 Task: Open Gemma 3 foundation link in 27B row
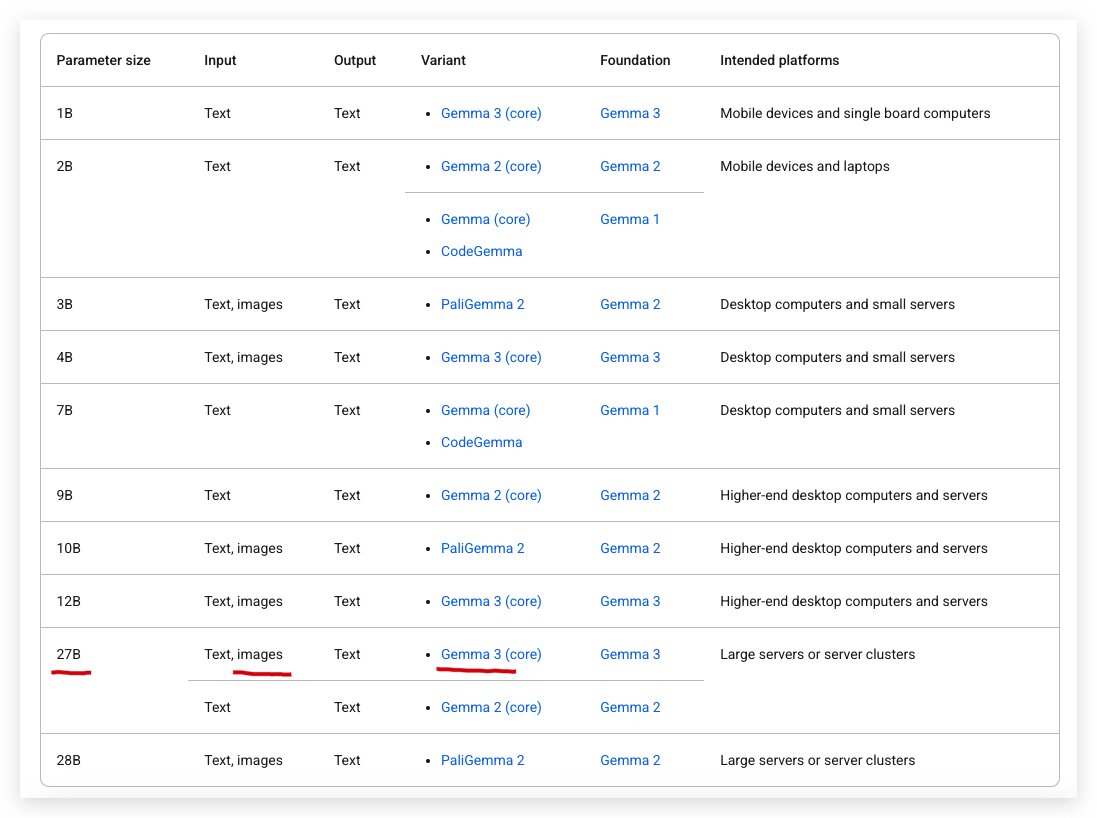click(x=630, y=655)
